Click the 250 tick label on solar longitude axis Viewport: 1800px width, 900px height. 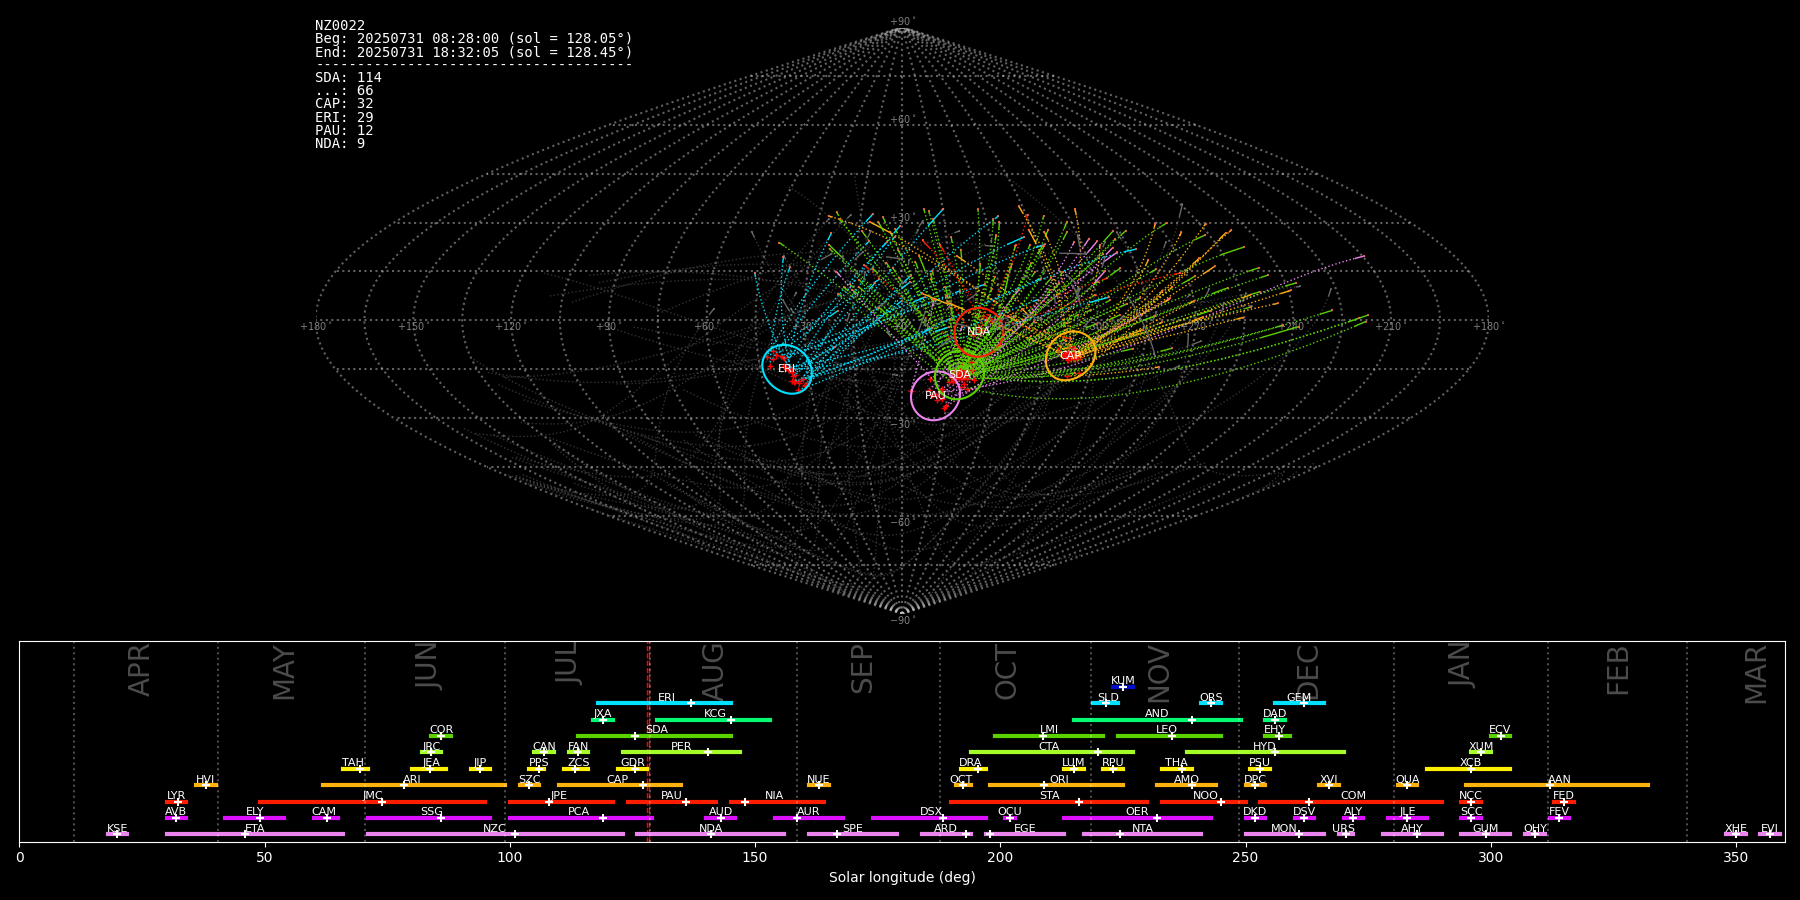(1245, 857)
